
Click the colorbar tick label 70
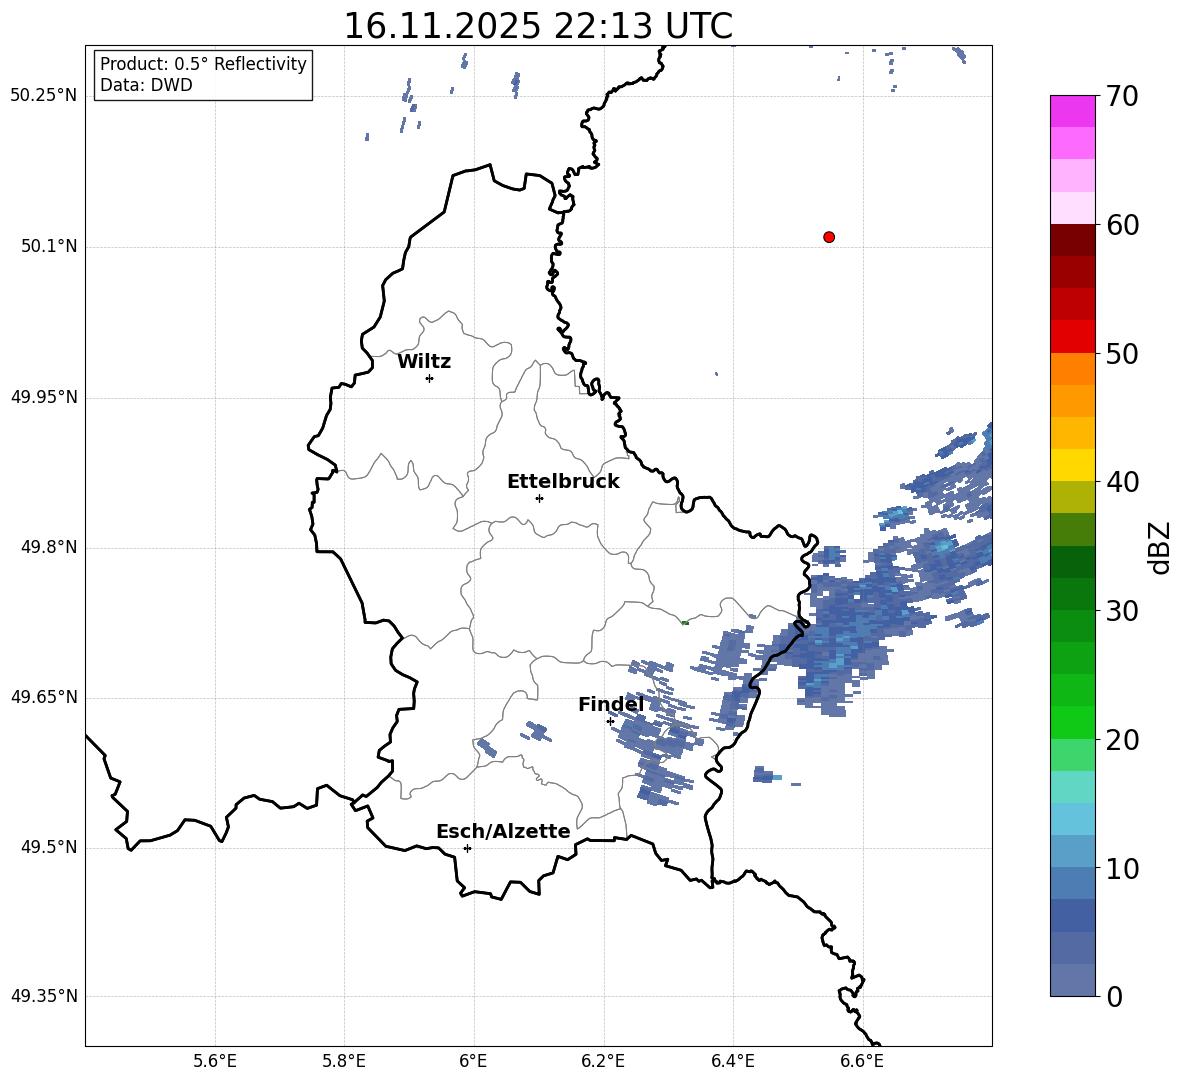click(1123, 97)
